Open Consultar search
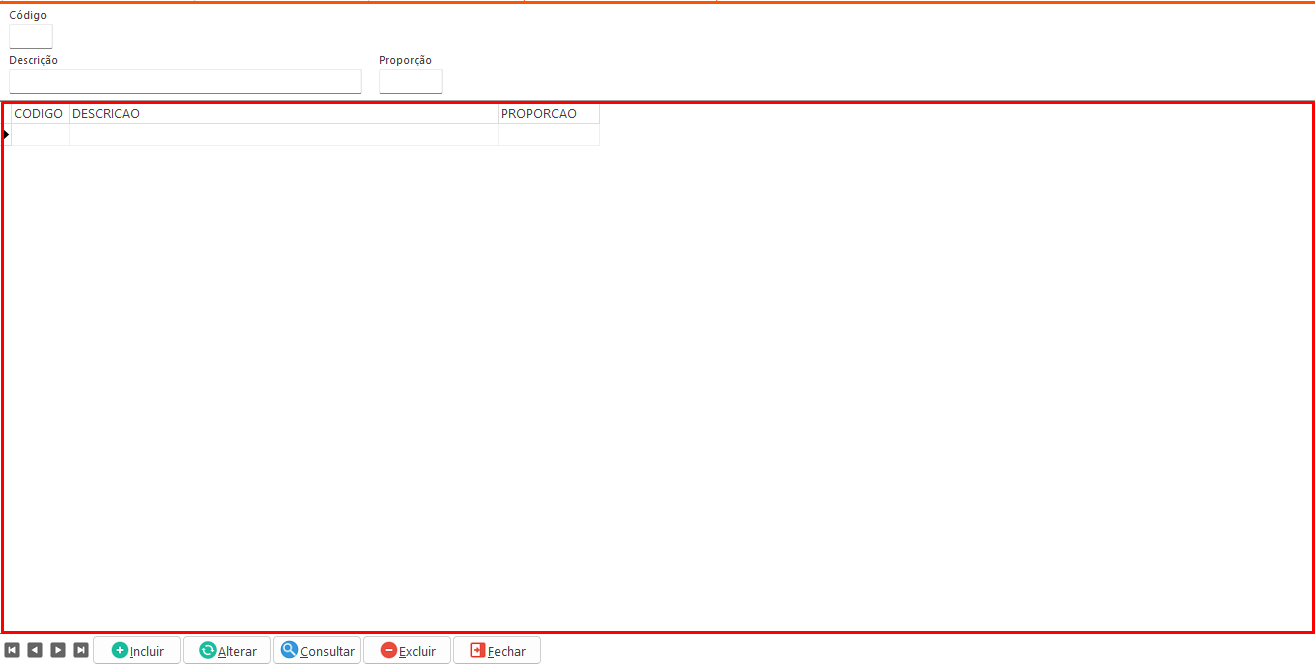The height and width of the screenshot is (664, 1315). 317,650
